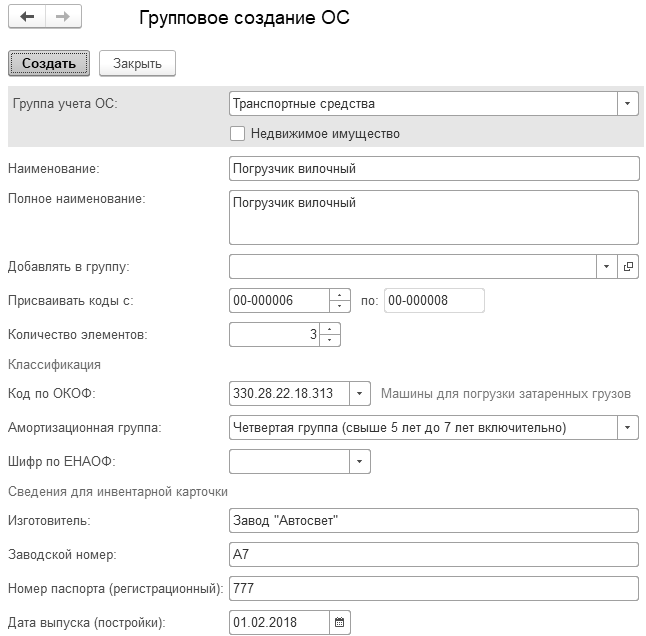
Task: Expand Амортизационная группа dropdown
Action: (627, 427)
